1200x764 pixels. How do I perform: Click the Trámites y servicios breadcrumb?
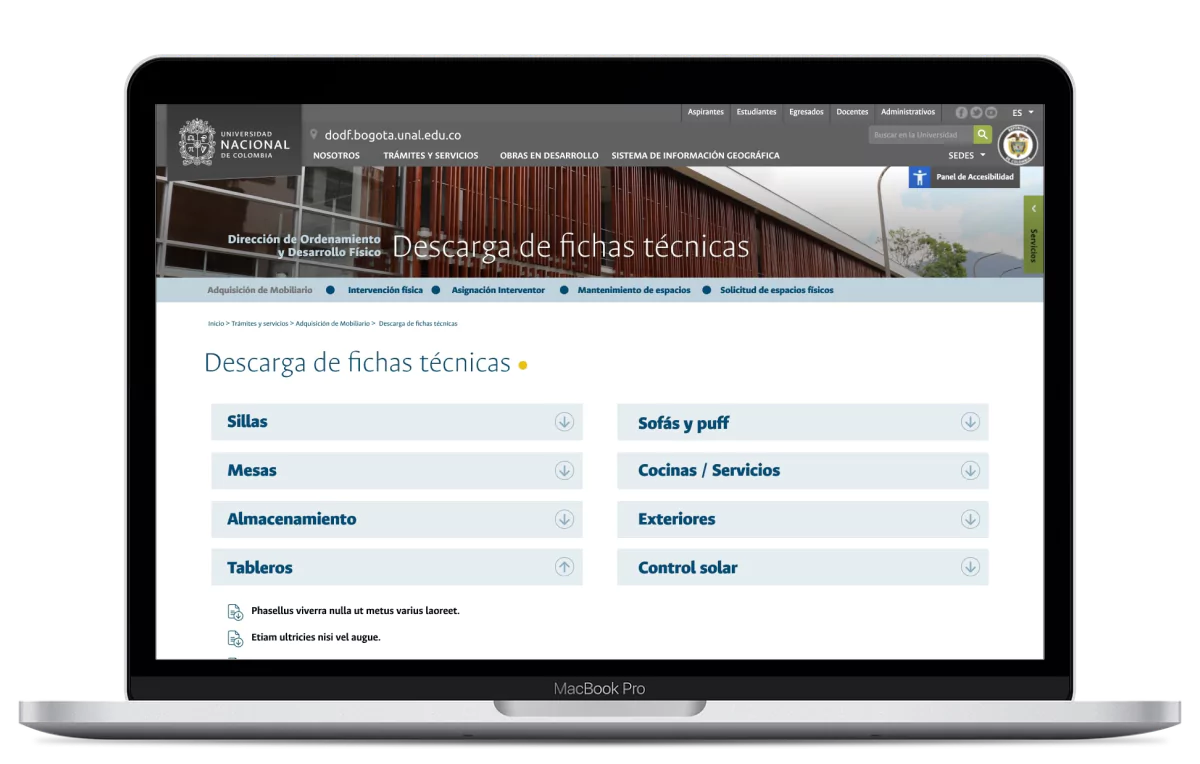260,324
